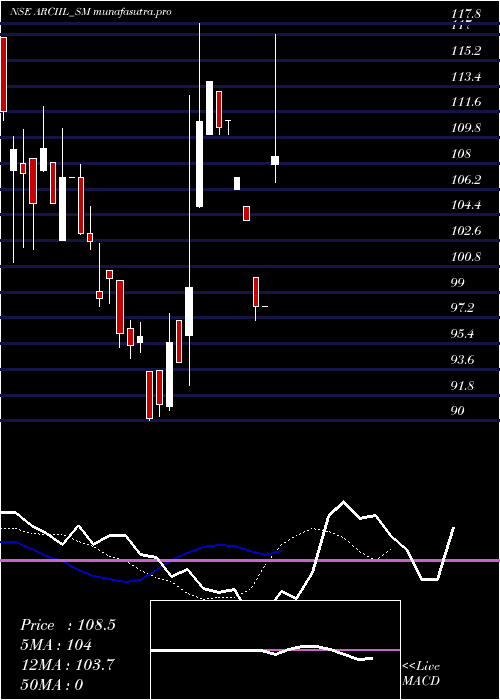
Task: Select the 111.6 price axis label
Action: (466, 102)
